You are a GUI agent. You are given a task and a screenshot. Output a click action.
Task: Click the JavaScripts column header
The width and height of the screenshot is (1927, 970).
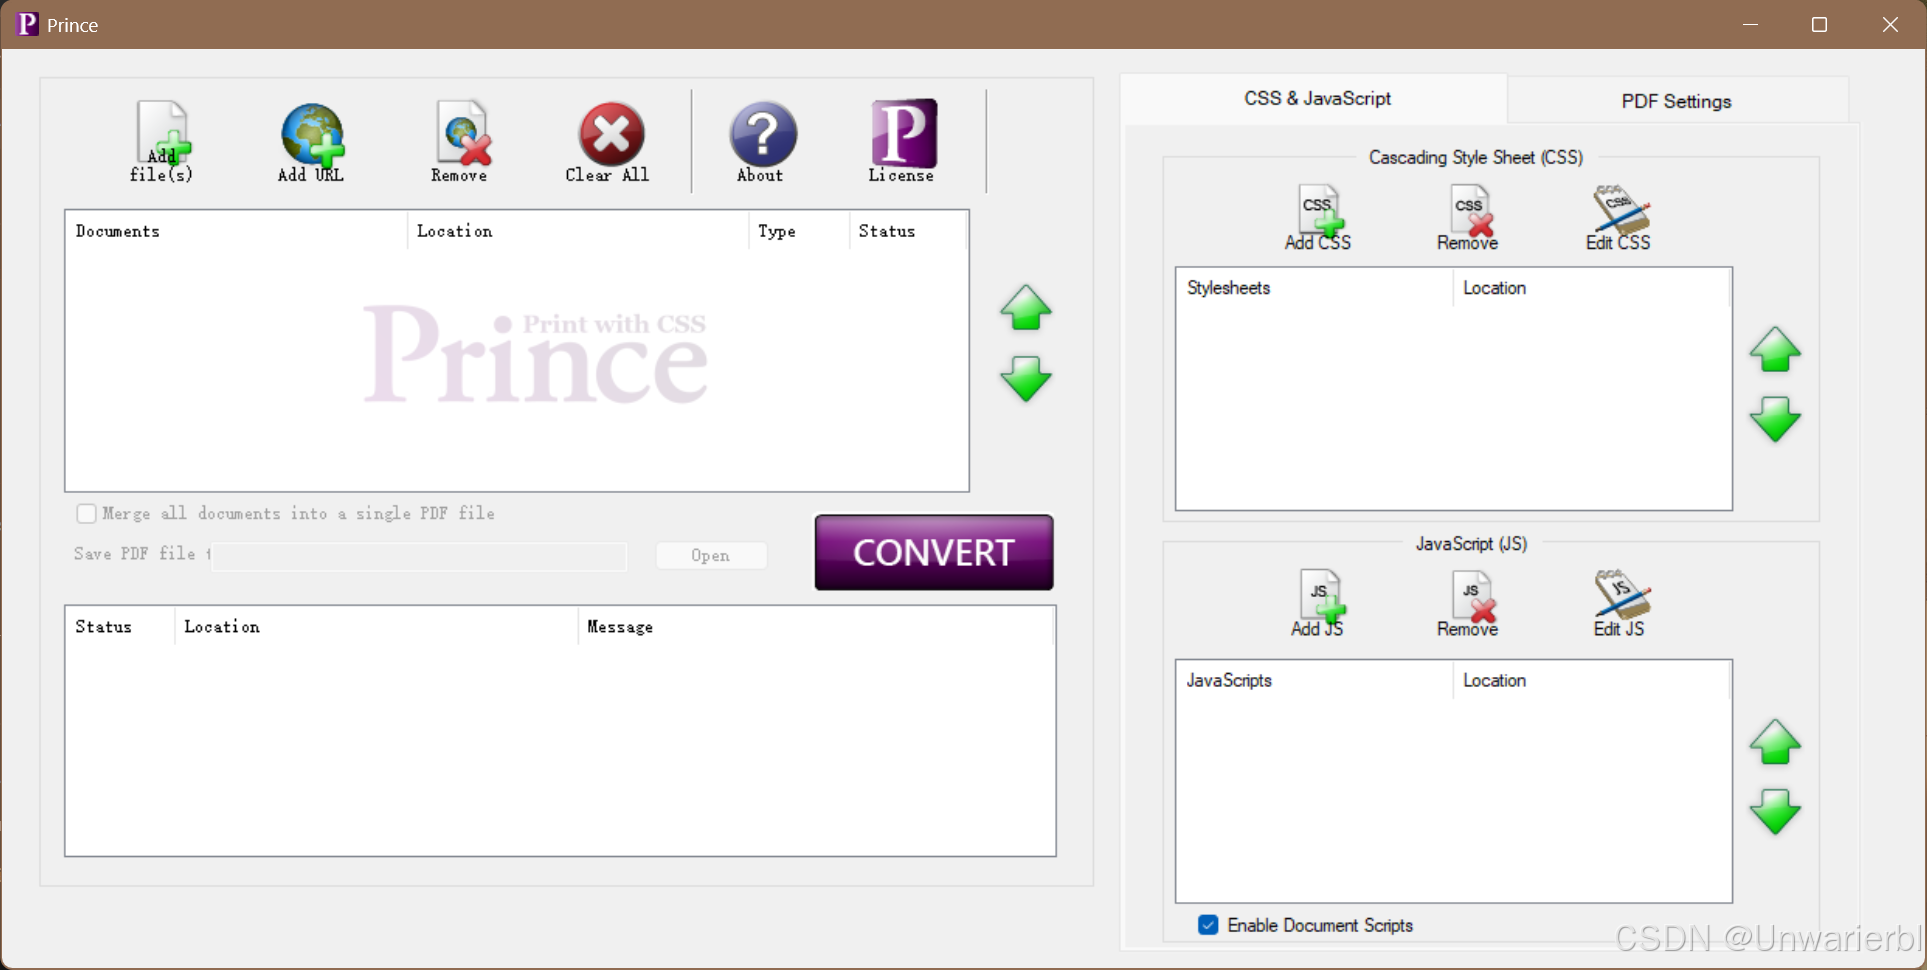pyautogui.click(x=1314, y=680)
